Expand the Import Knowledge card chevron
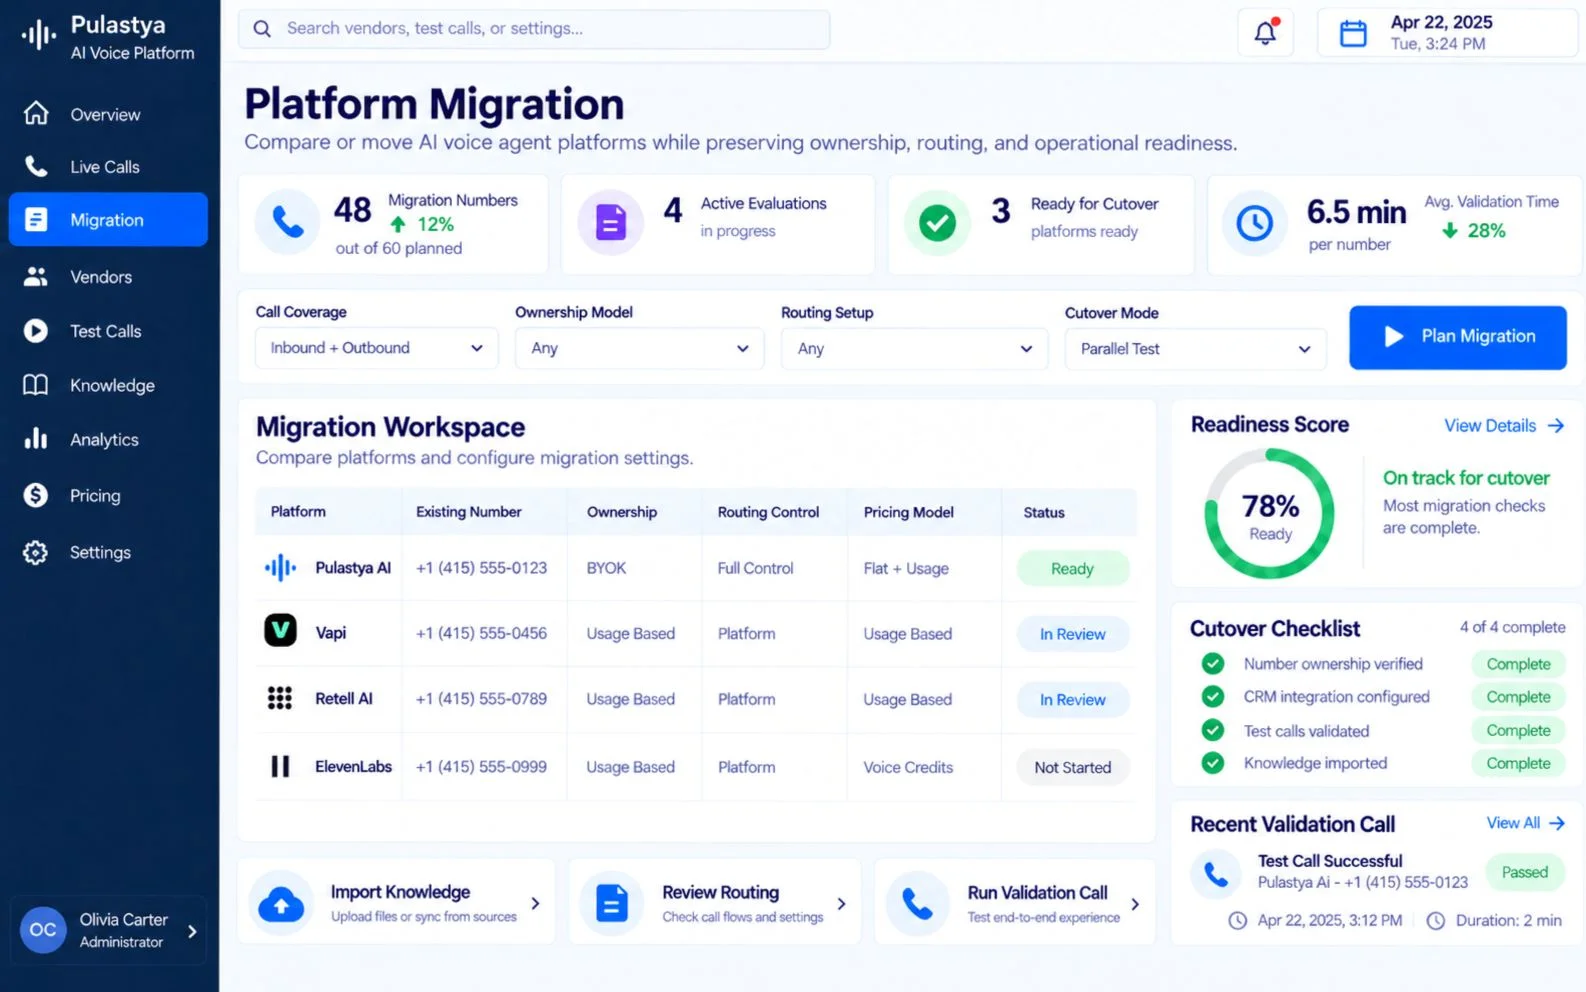This screenshot has height=992, width=1586. (535, 904)
